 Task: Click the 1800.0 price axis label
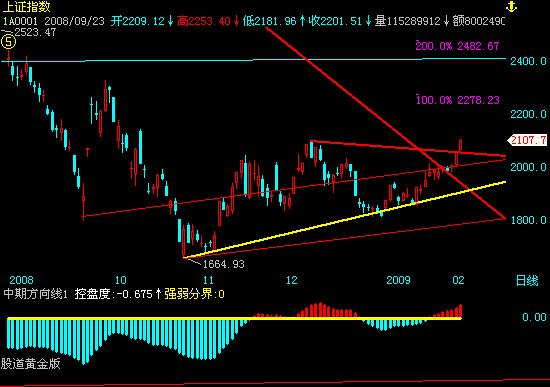528,220
